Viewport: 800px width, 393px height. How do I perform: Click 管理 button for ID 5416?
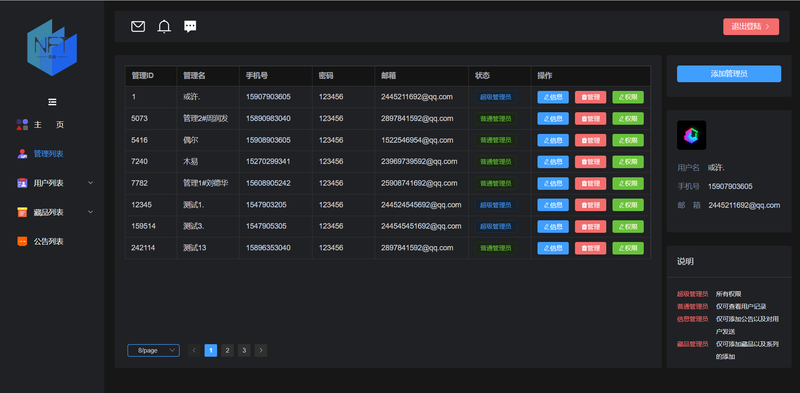tap(591, 140)
